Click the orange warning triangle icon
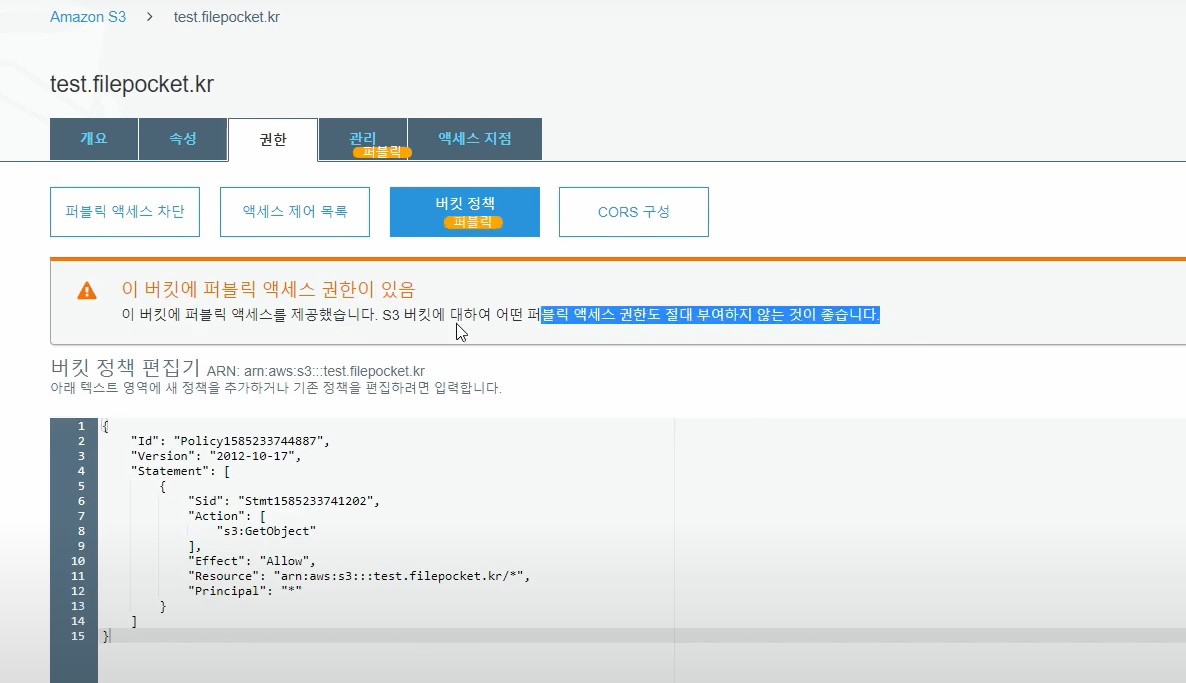Screen dimensions: 1186x683 tap(87, 290)
